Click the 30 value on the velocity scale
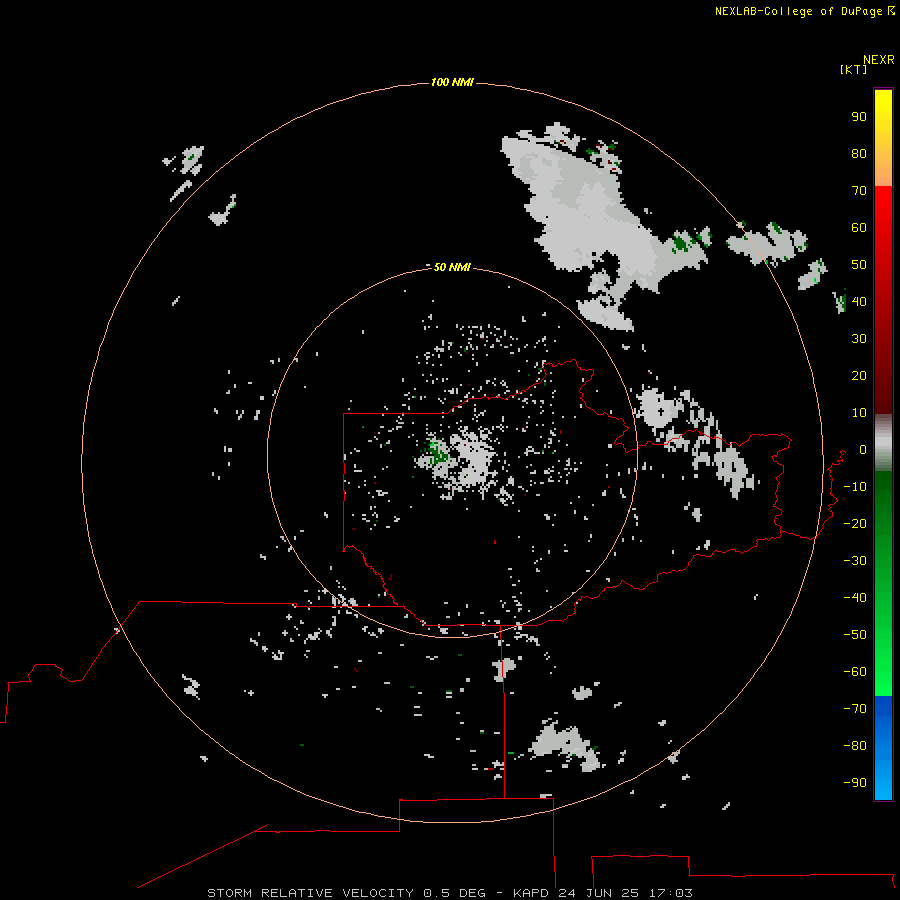The image size is (900, 900). click(x=859, y=339)
